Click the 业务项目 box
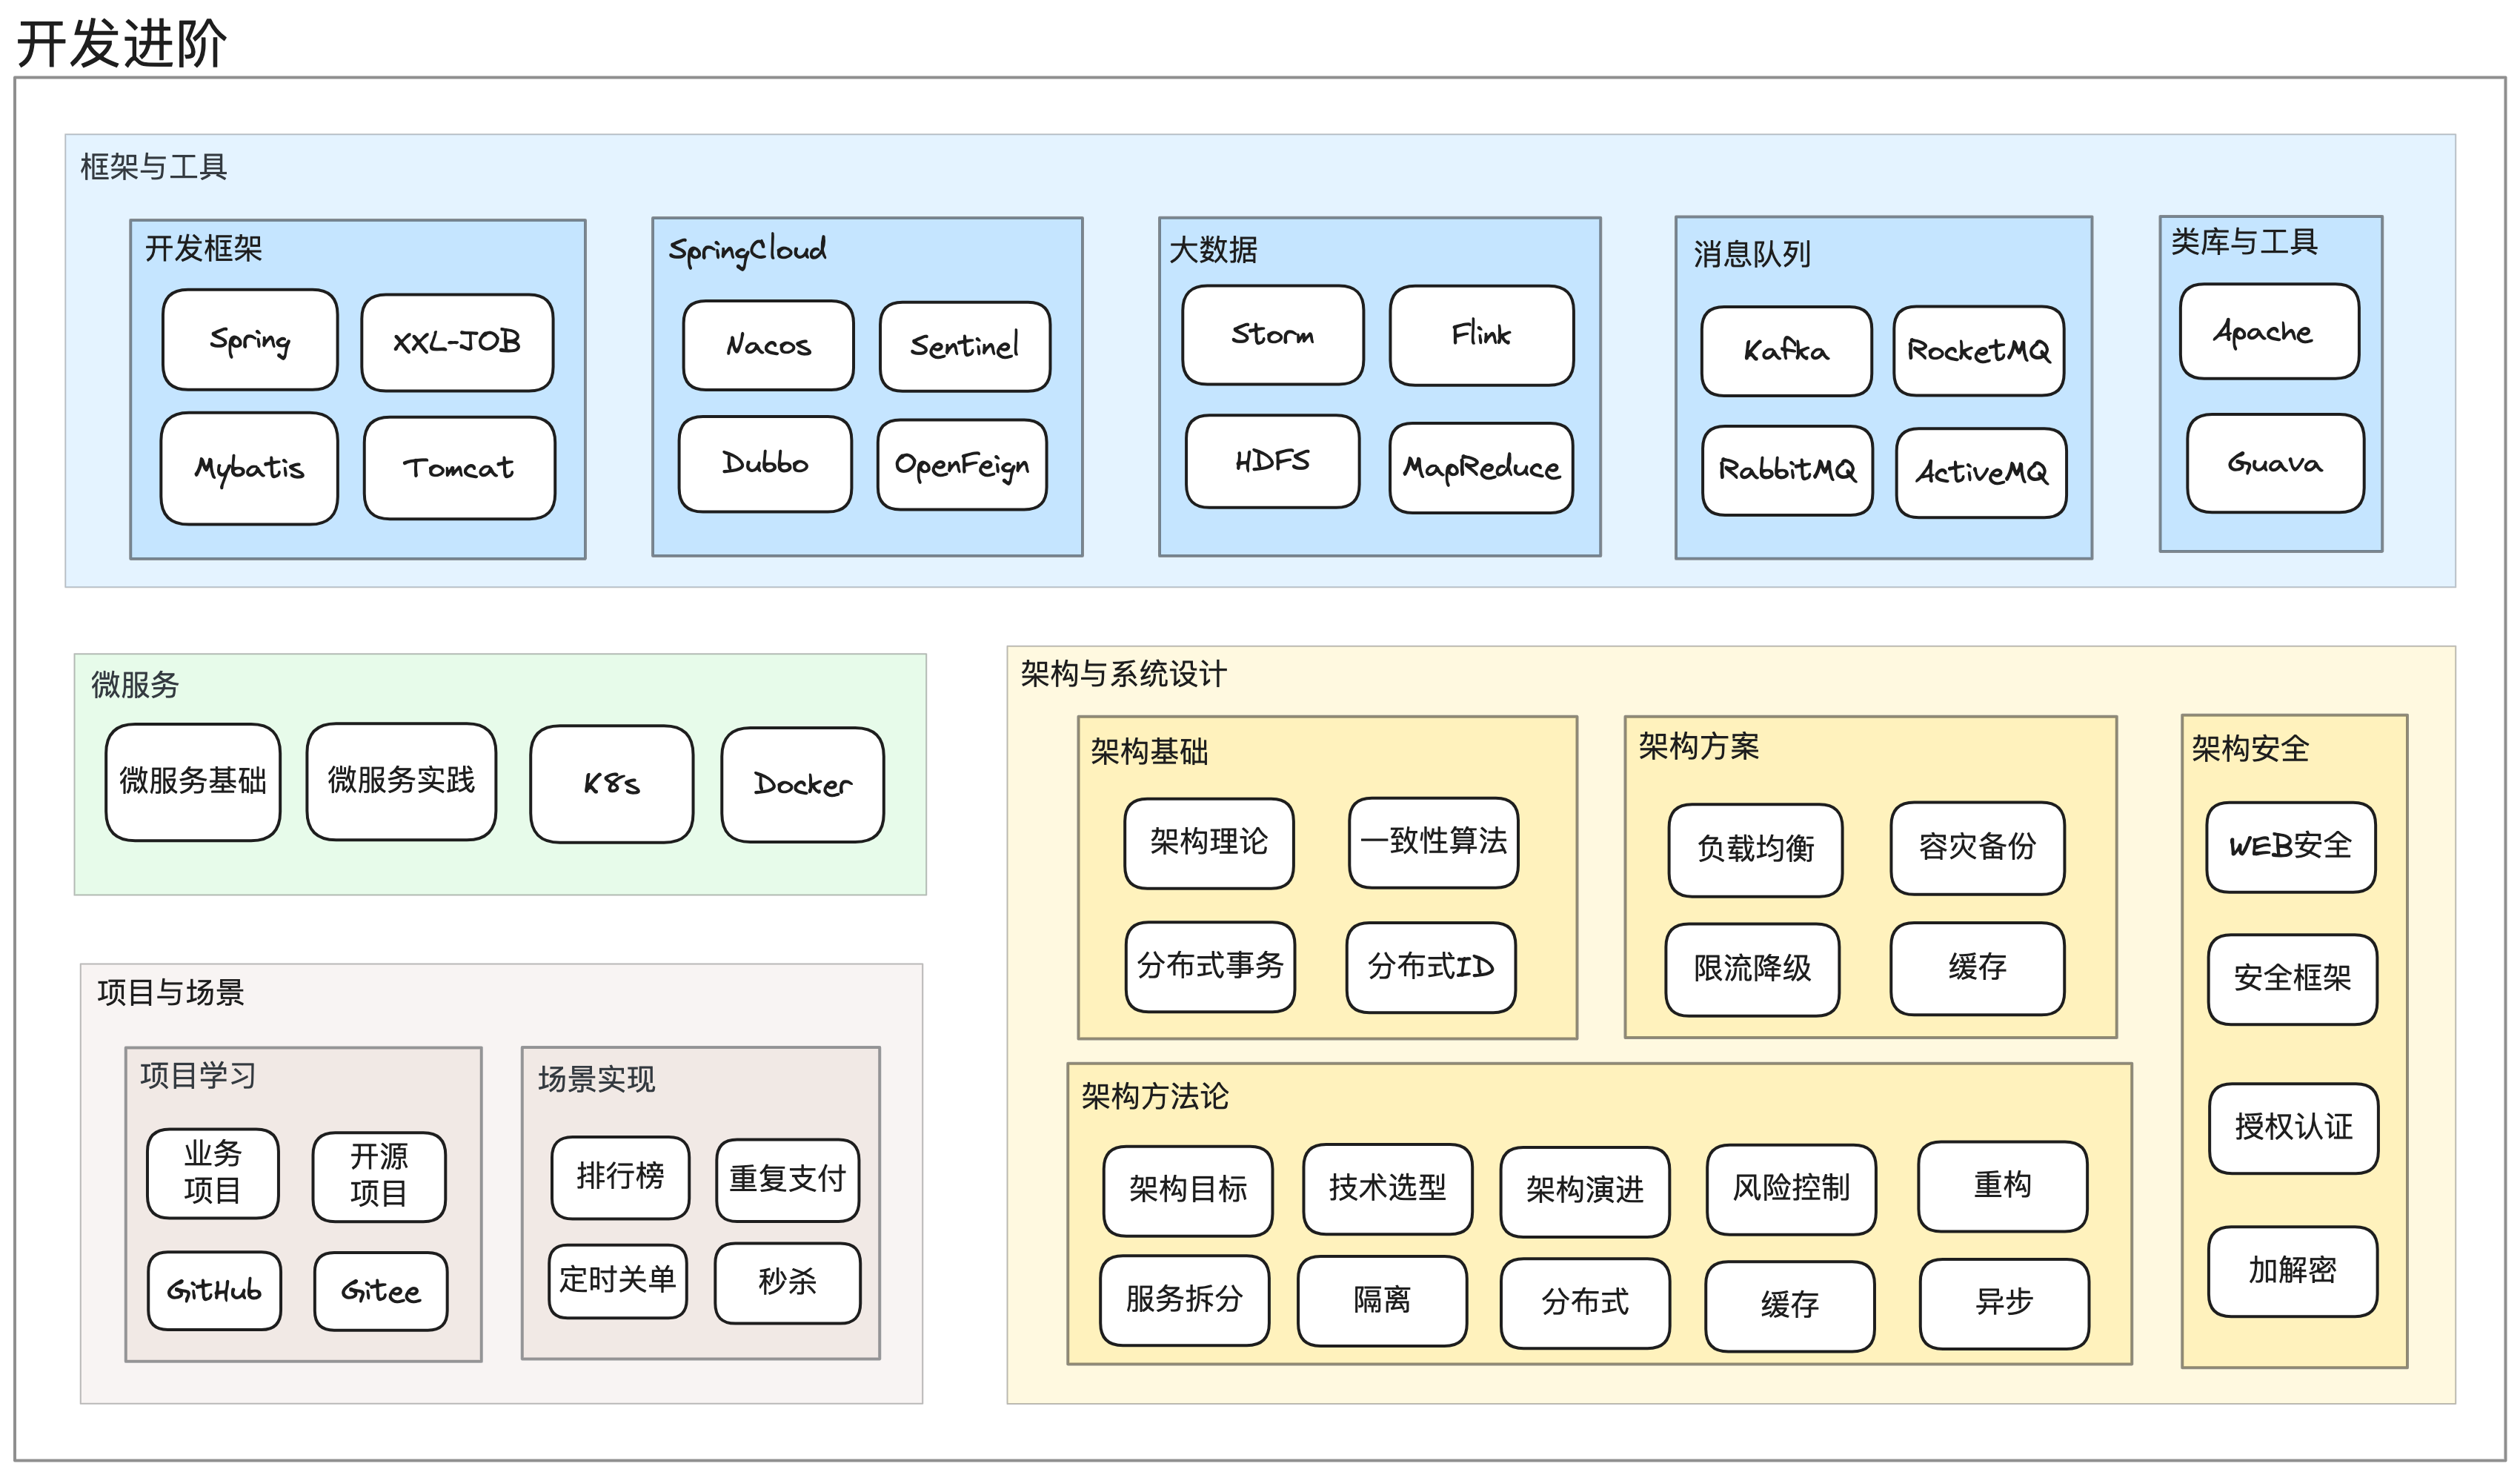Screen dimensions: 2520x1475 pyautogui.click(x=213, y=1174)
